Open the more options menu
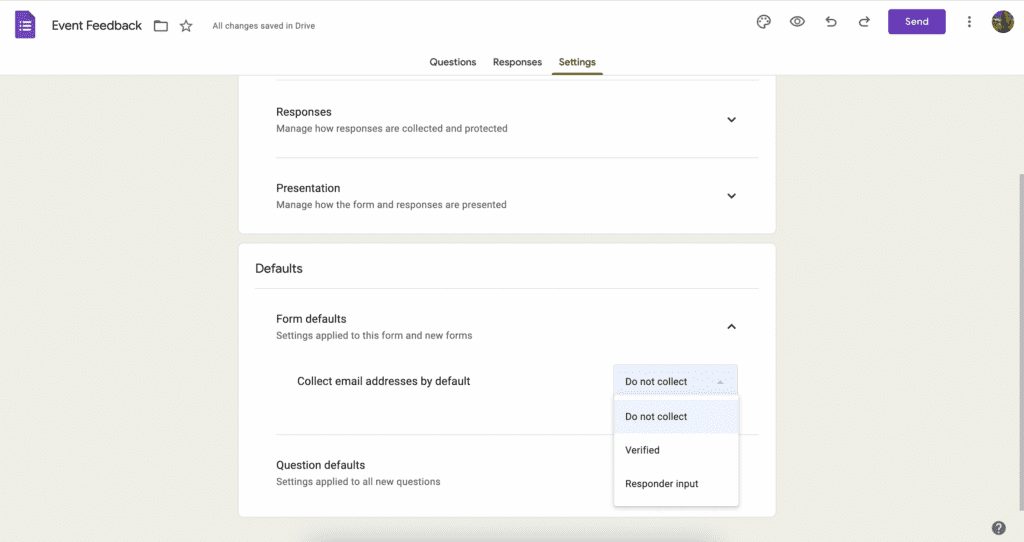Image resolution: width=1024 pixels, height=542 pixels. click(969, 22)
